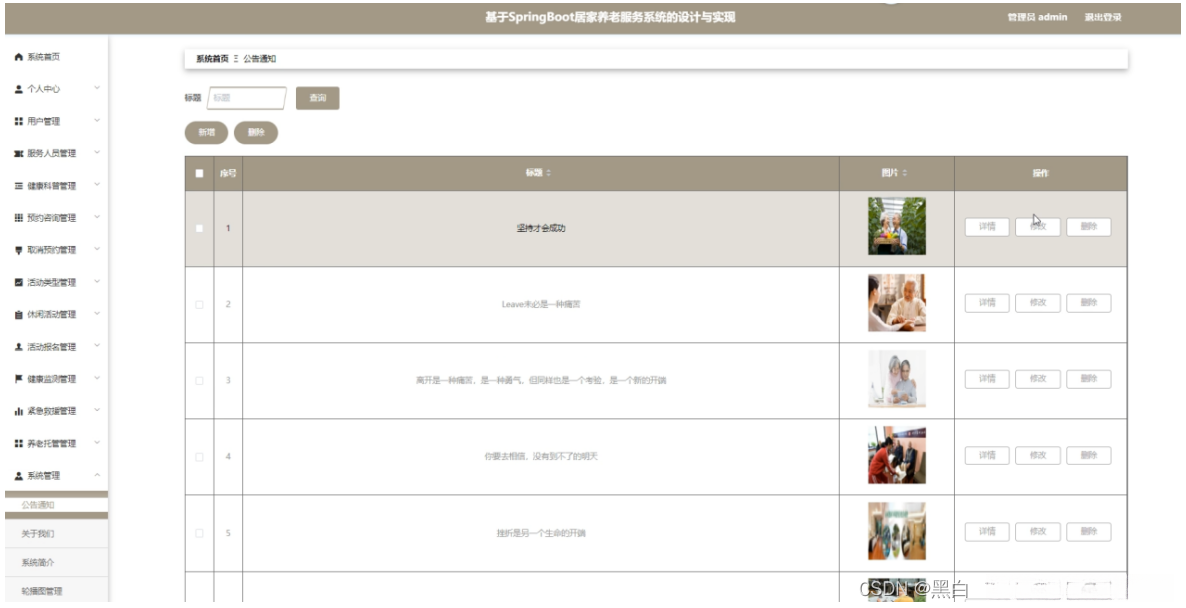Expand the 紧急救援管理 chevron
This screenshot has height=608, width=1186.
tap(97, 411)
